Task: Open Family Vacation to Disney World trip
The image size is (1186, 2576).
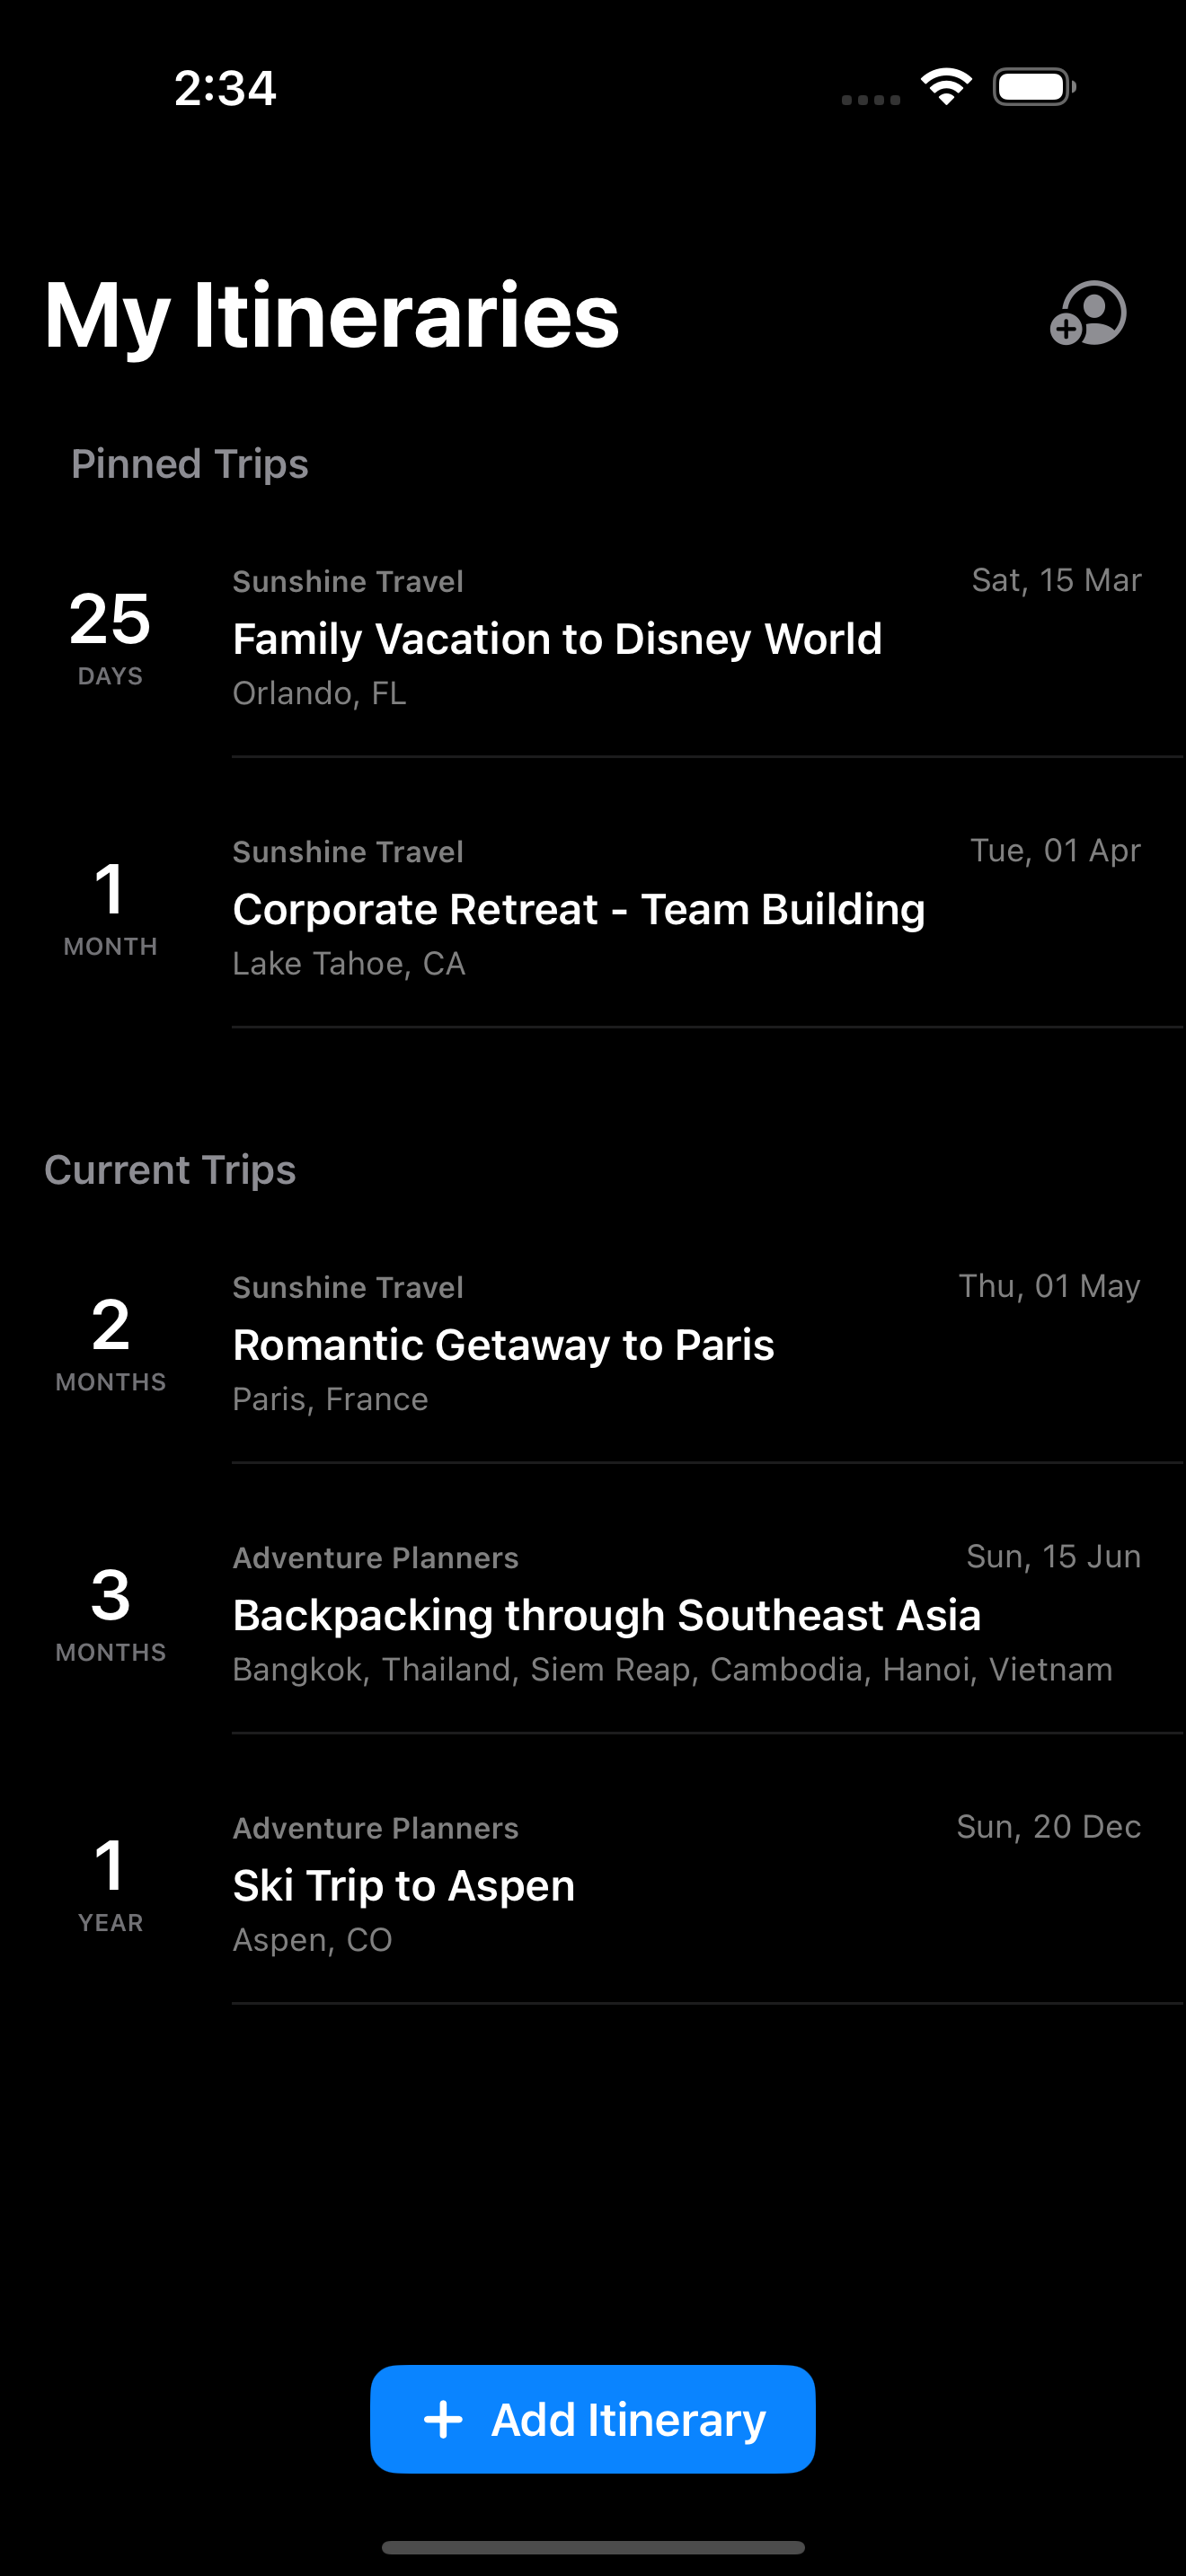Action: click(557, 639)
